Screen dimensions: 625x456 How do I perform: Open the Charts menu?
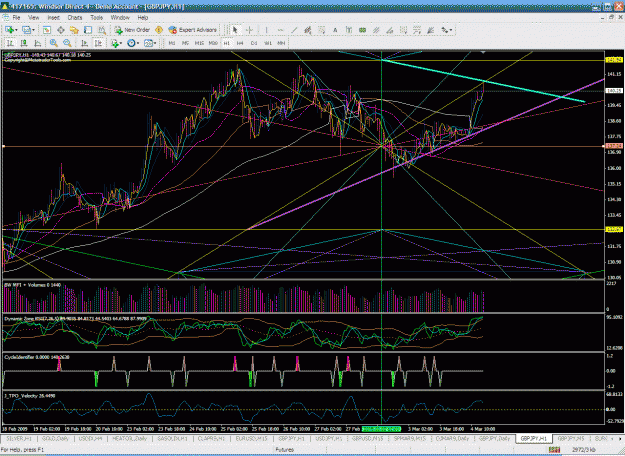click(75, 18)
